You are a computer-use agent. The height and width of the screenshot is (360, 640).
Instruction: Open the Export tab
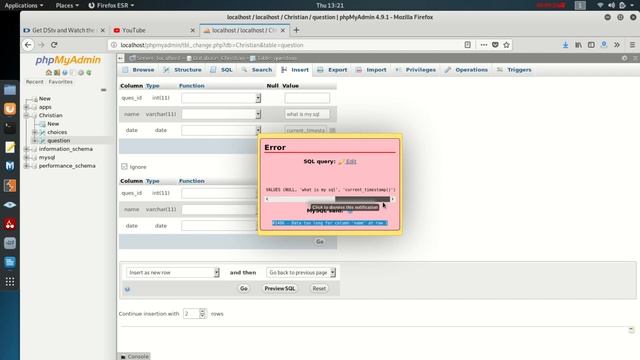pos(332,70)
